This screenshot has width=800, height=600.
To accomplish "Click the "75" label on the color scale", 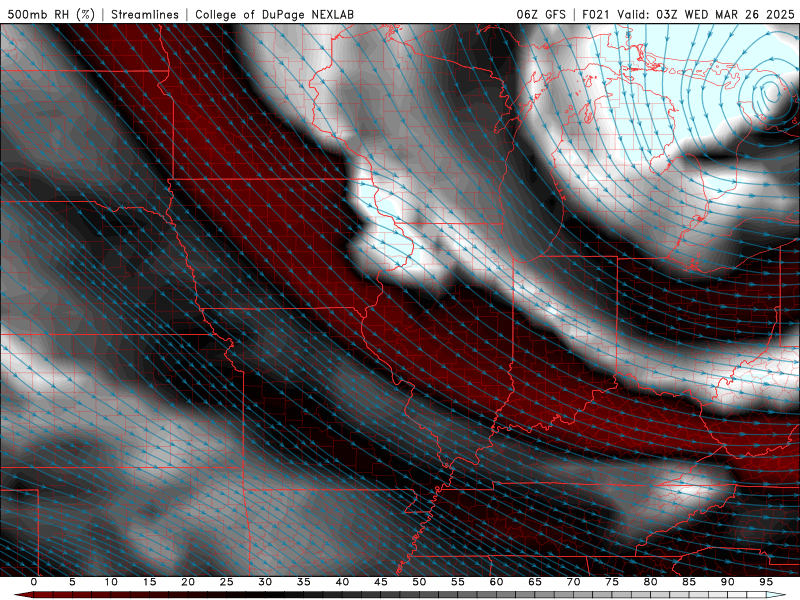I will click(x=612, y=582).
